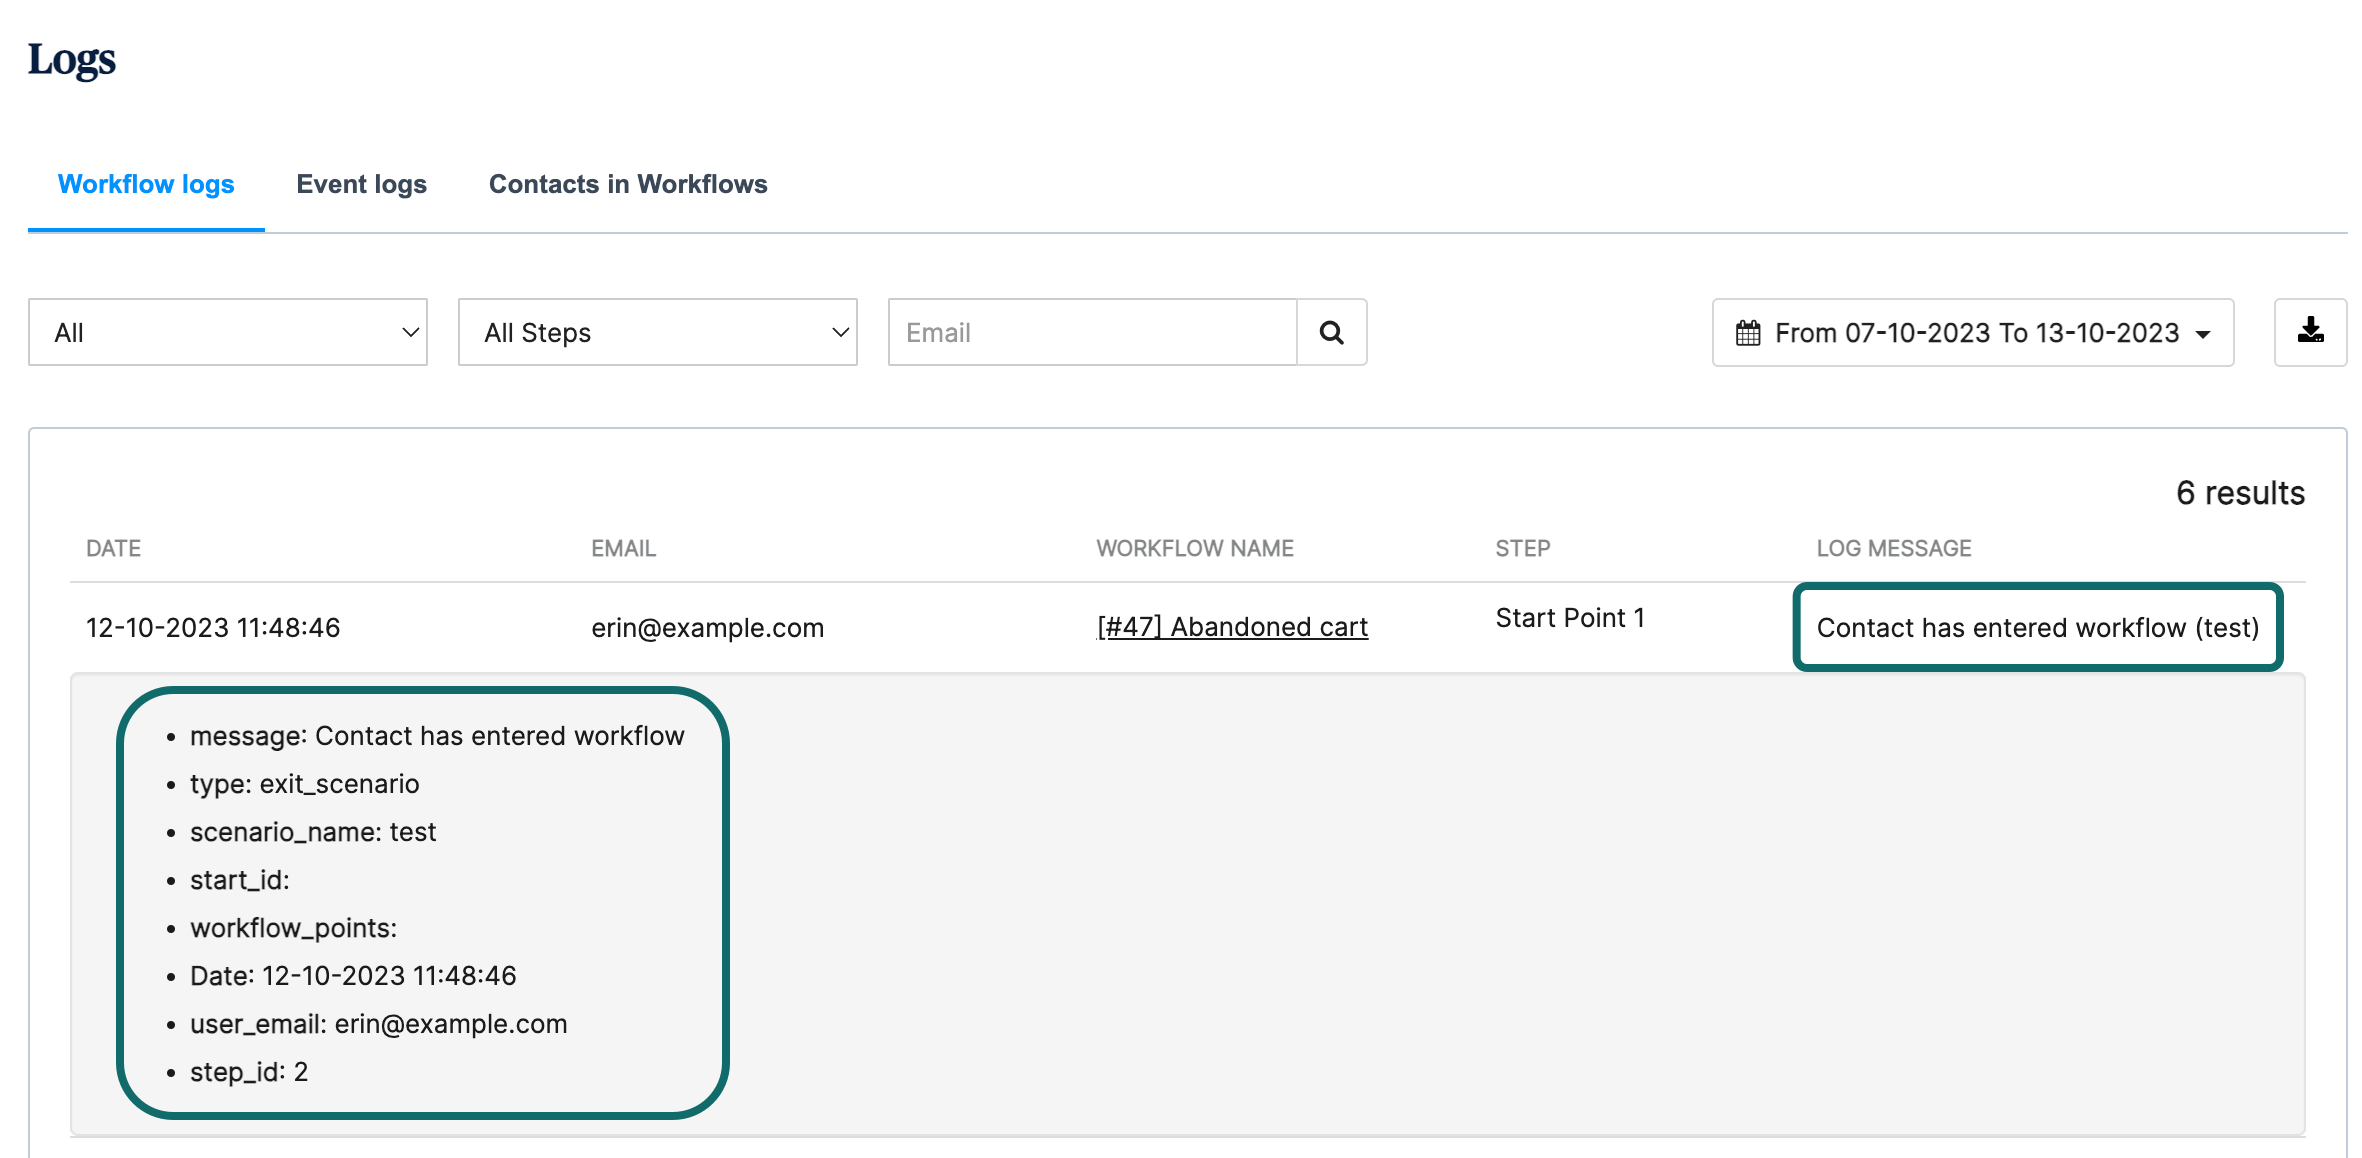Click the Contact has entered workflow message

coord(2037,628)
